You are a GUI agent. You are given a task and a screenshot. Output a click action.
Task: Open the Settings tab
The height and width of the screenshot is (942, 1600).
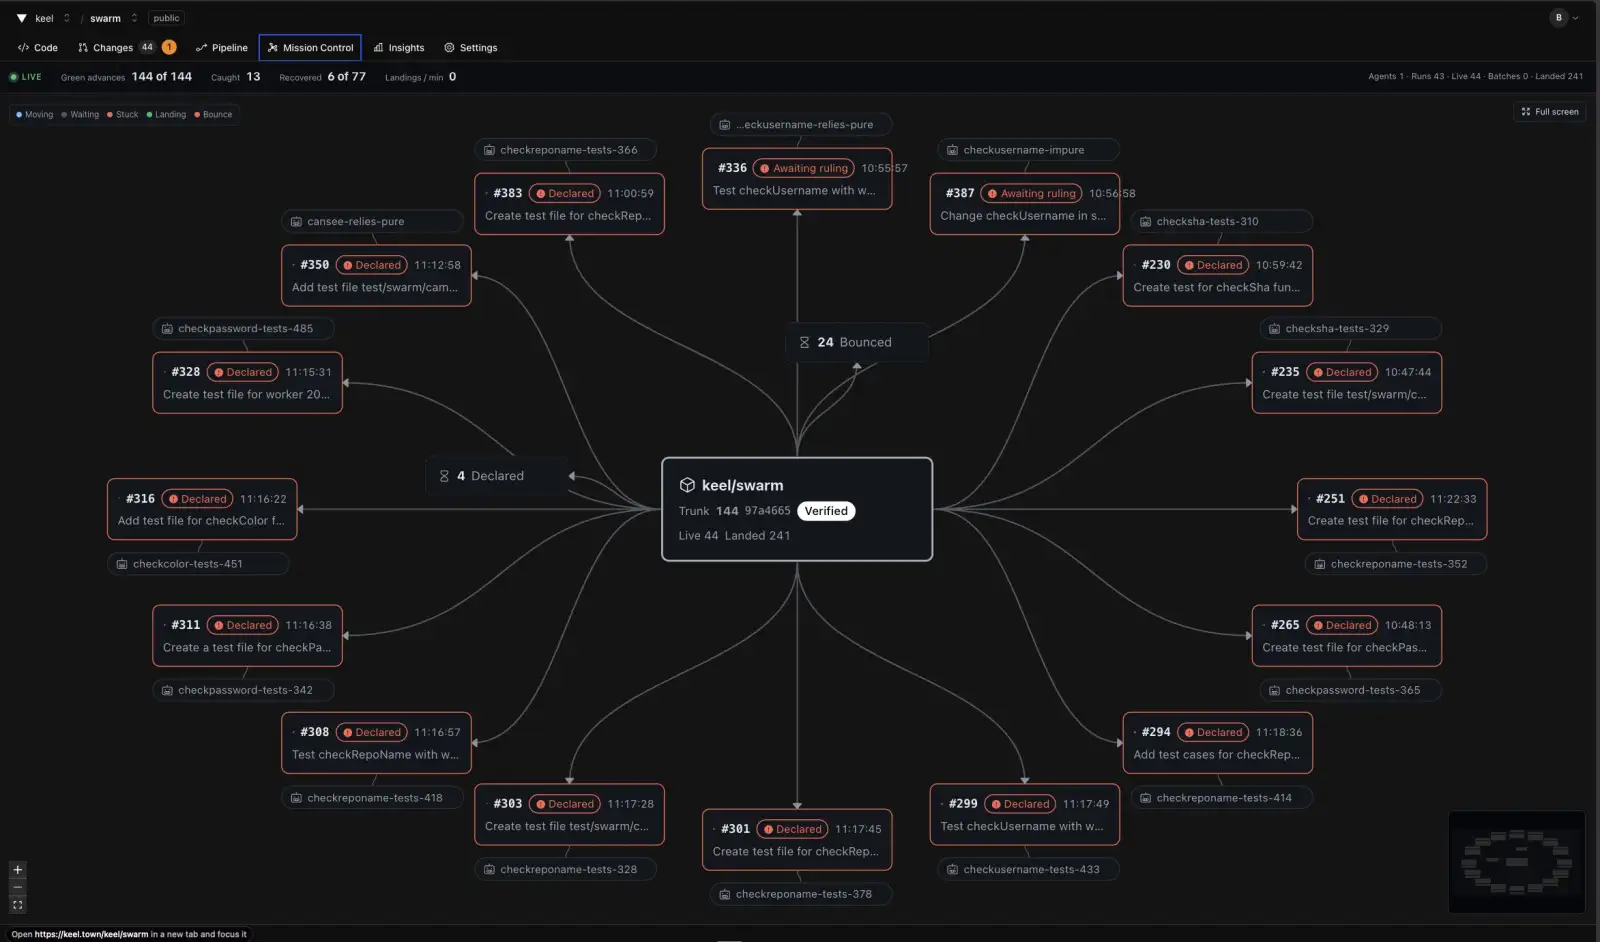pyautogui.click(x=471, y=48)
